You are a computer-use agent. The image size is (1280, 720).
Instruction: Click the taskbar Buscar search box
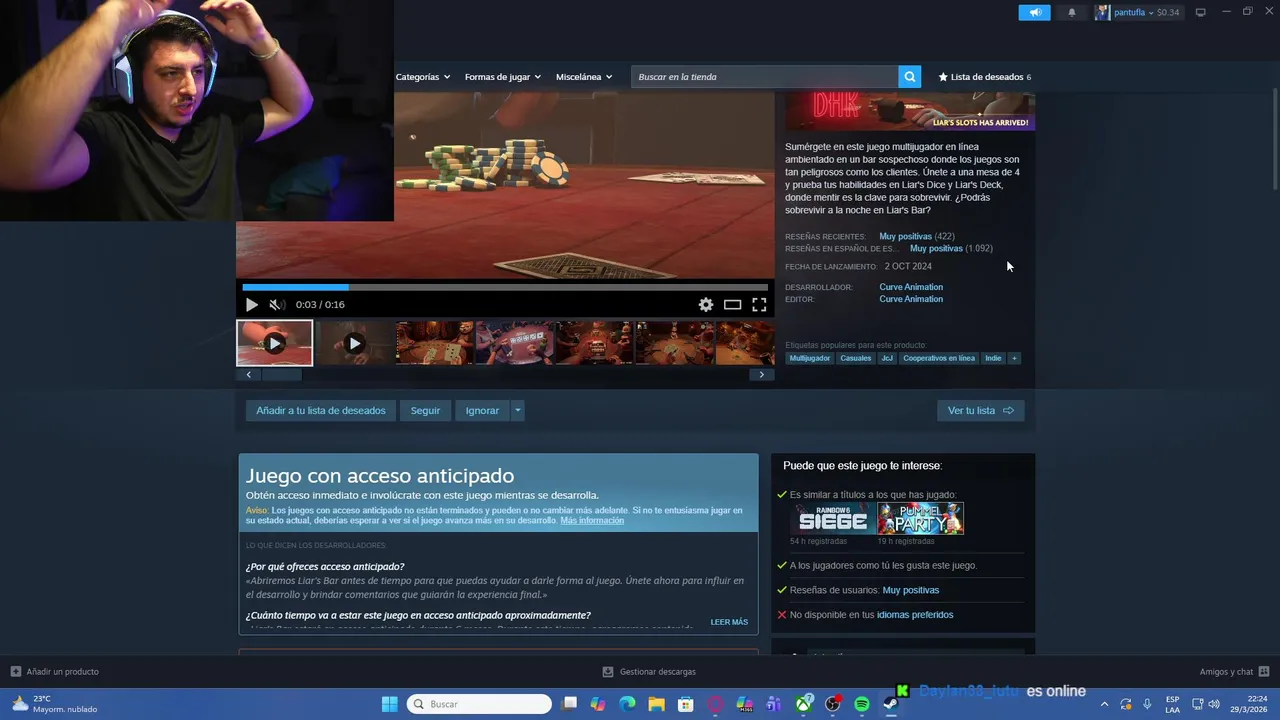pos(480,704)
